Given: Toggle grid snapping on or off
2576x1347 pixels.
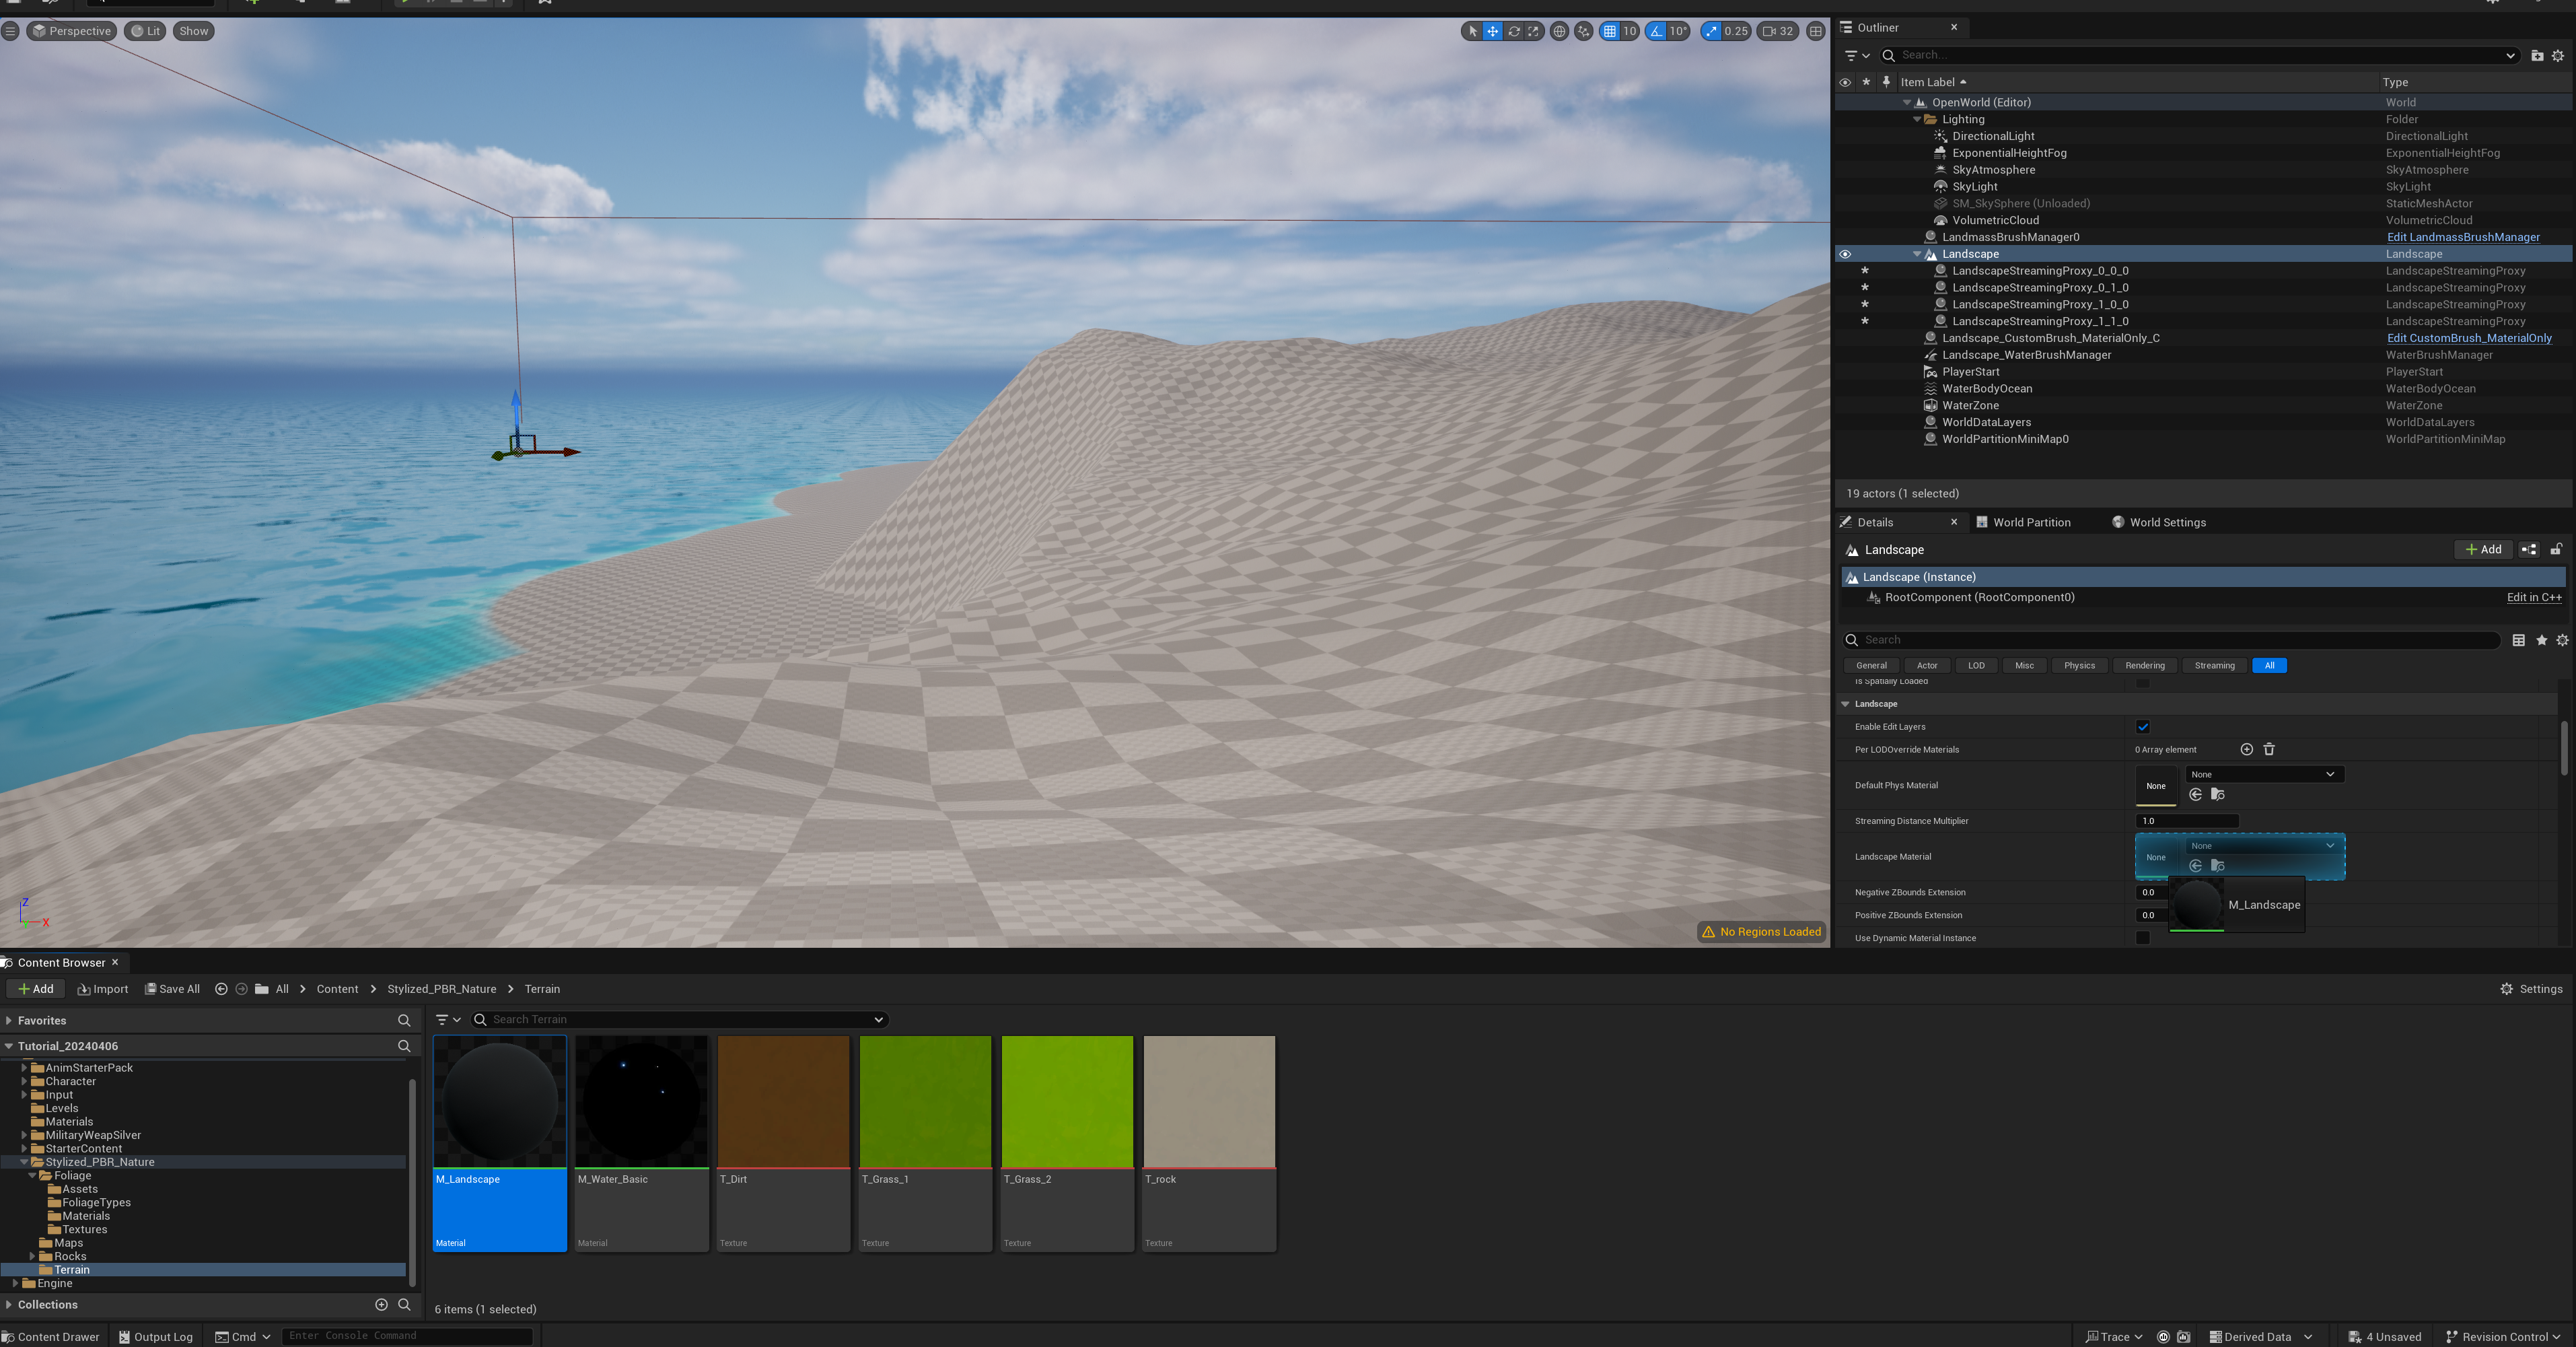Looking at the screenshot, I should tap(1609, 31).
